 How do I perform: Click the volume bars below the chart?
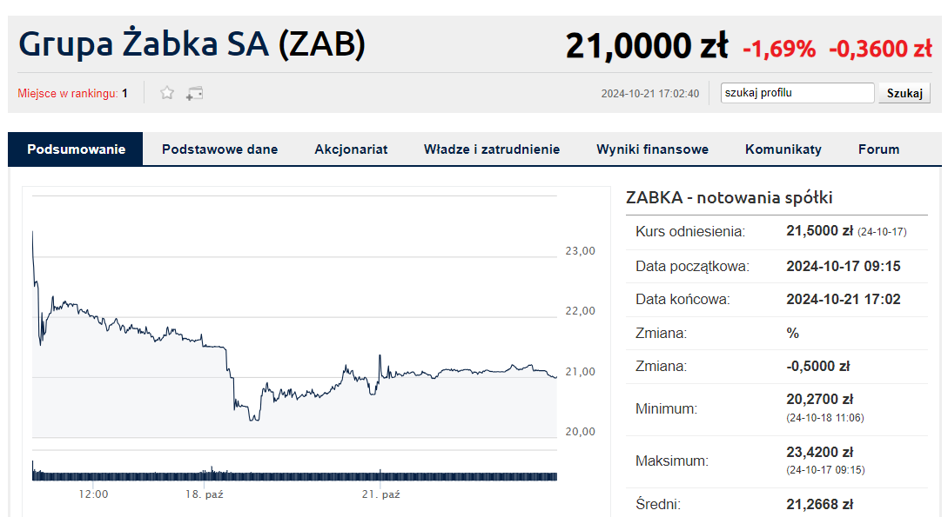pyautogui.click(x=294, y=473)
